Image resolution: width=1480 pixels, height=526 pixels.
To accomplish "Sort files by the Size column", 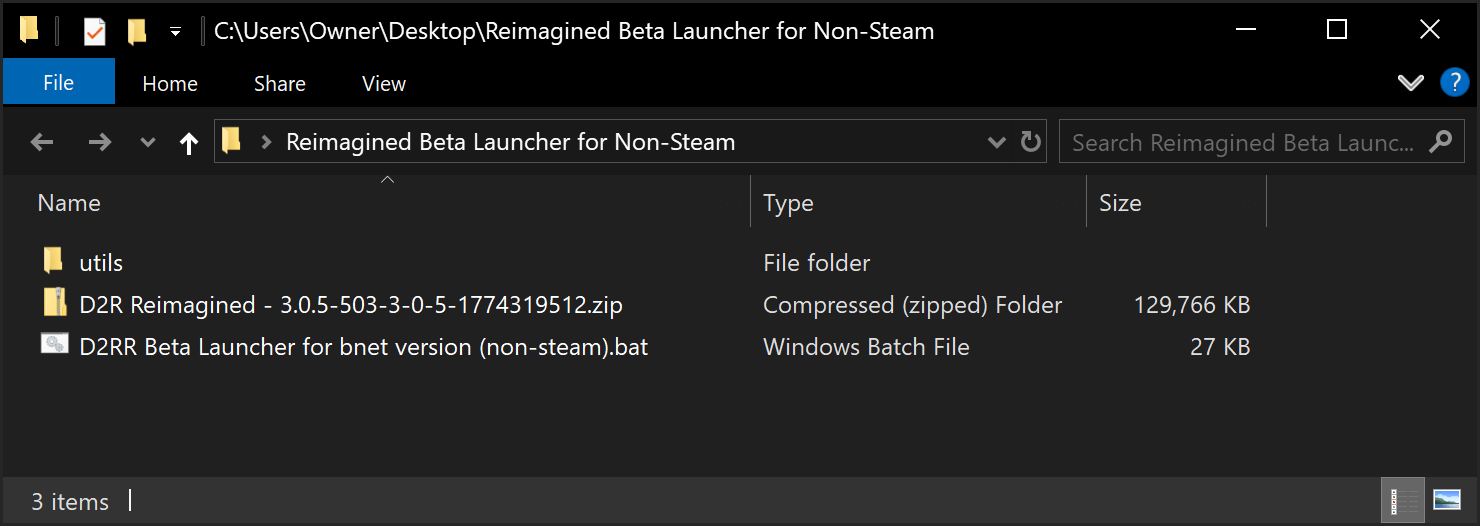I will tap(1120, 203).
